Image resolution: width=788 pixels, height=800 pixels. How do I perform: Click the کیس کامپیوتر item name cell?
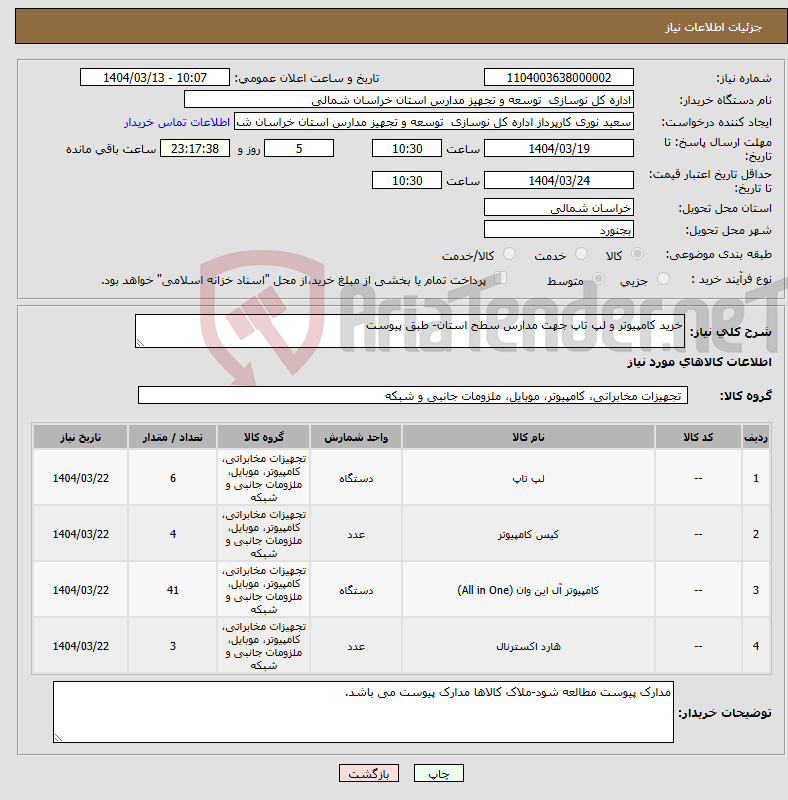point(528,534)
